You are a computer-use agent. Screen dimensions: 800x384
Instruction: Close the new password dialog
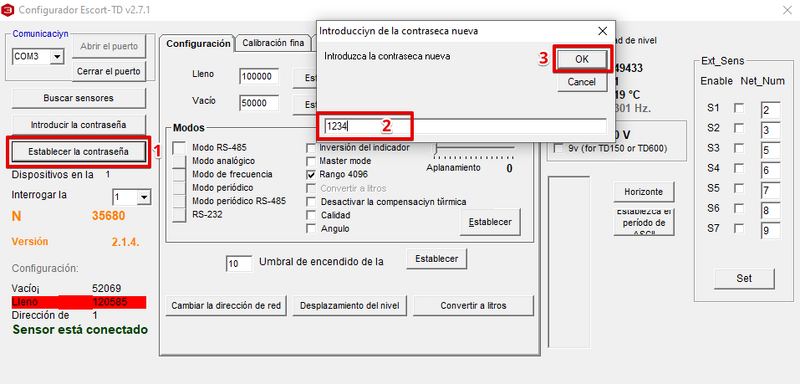click(602, 31)
